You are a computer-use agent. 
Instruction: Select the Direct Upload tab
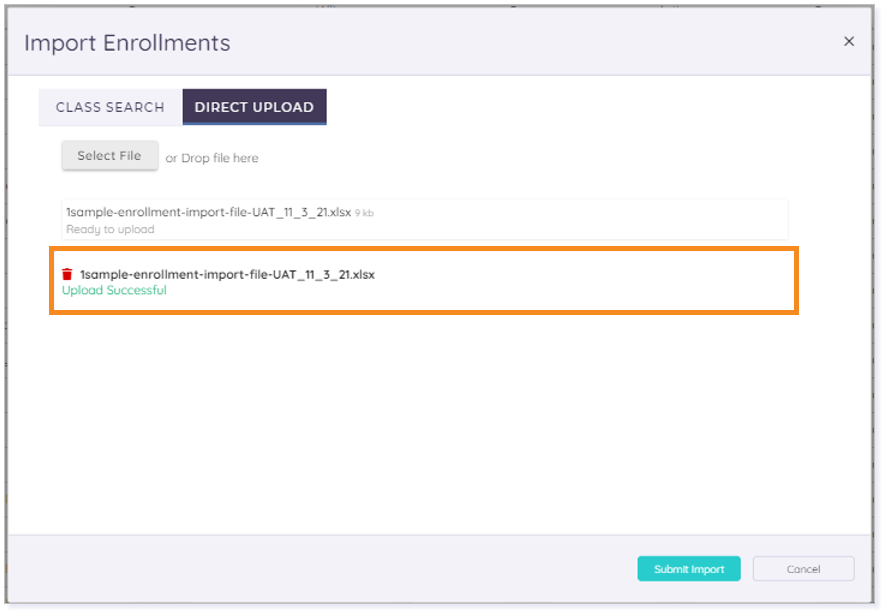(254, 107)
